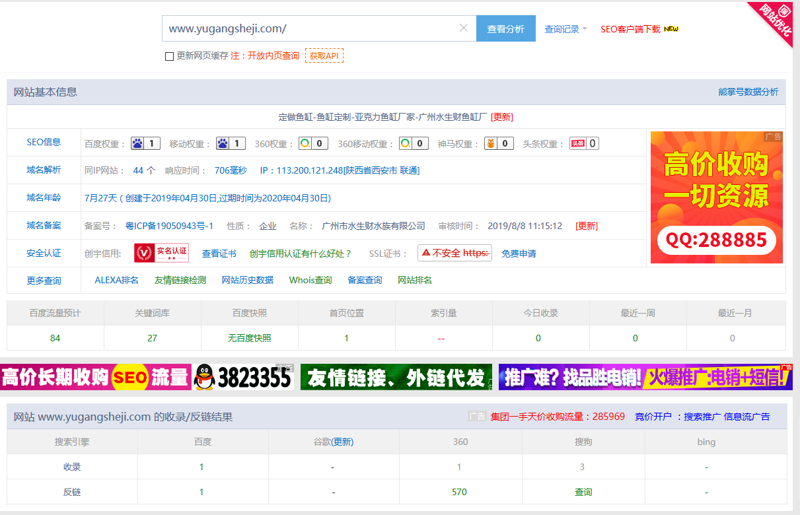Viewport: 800px width, 515px height.
Task: Click the clear X in the URL field
Action: (463, 28)
